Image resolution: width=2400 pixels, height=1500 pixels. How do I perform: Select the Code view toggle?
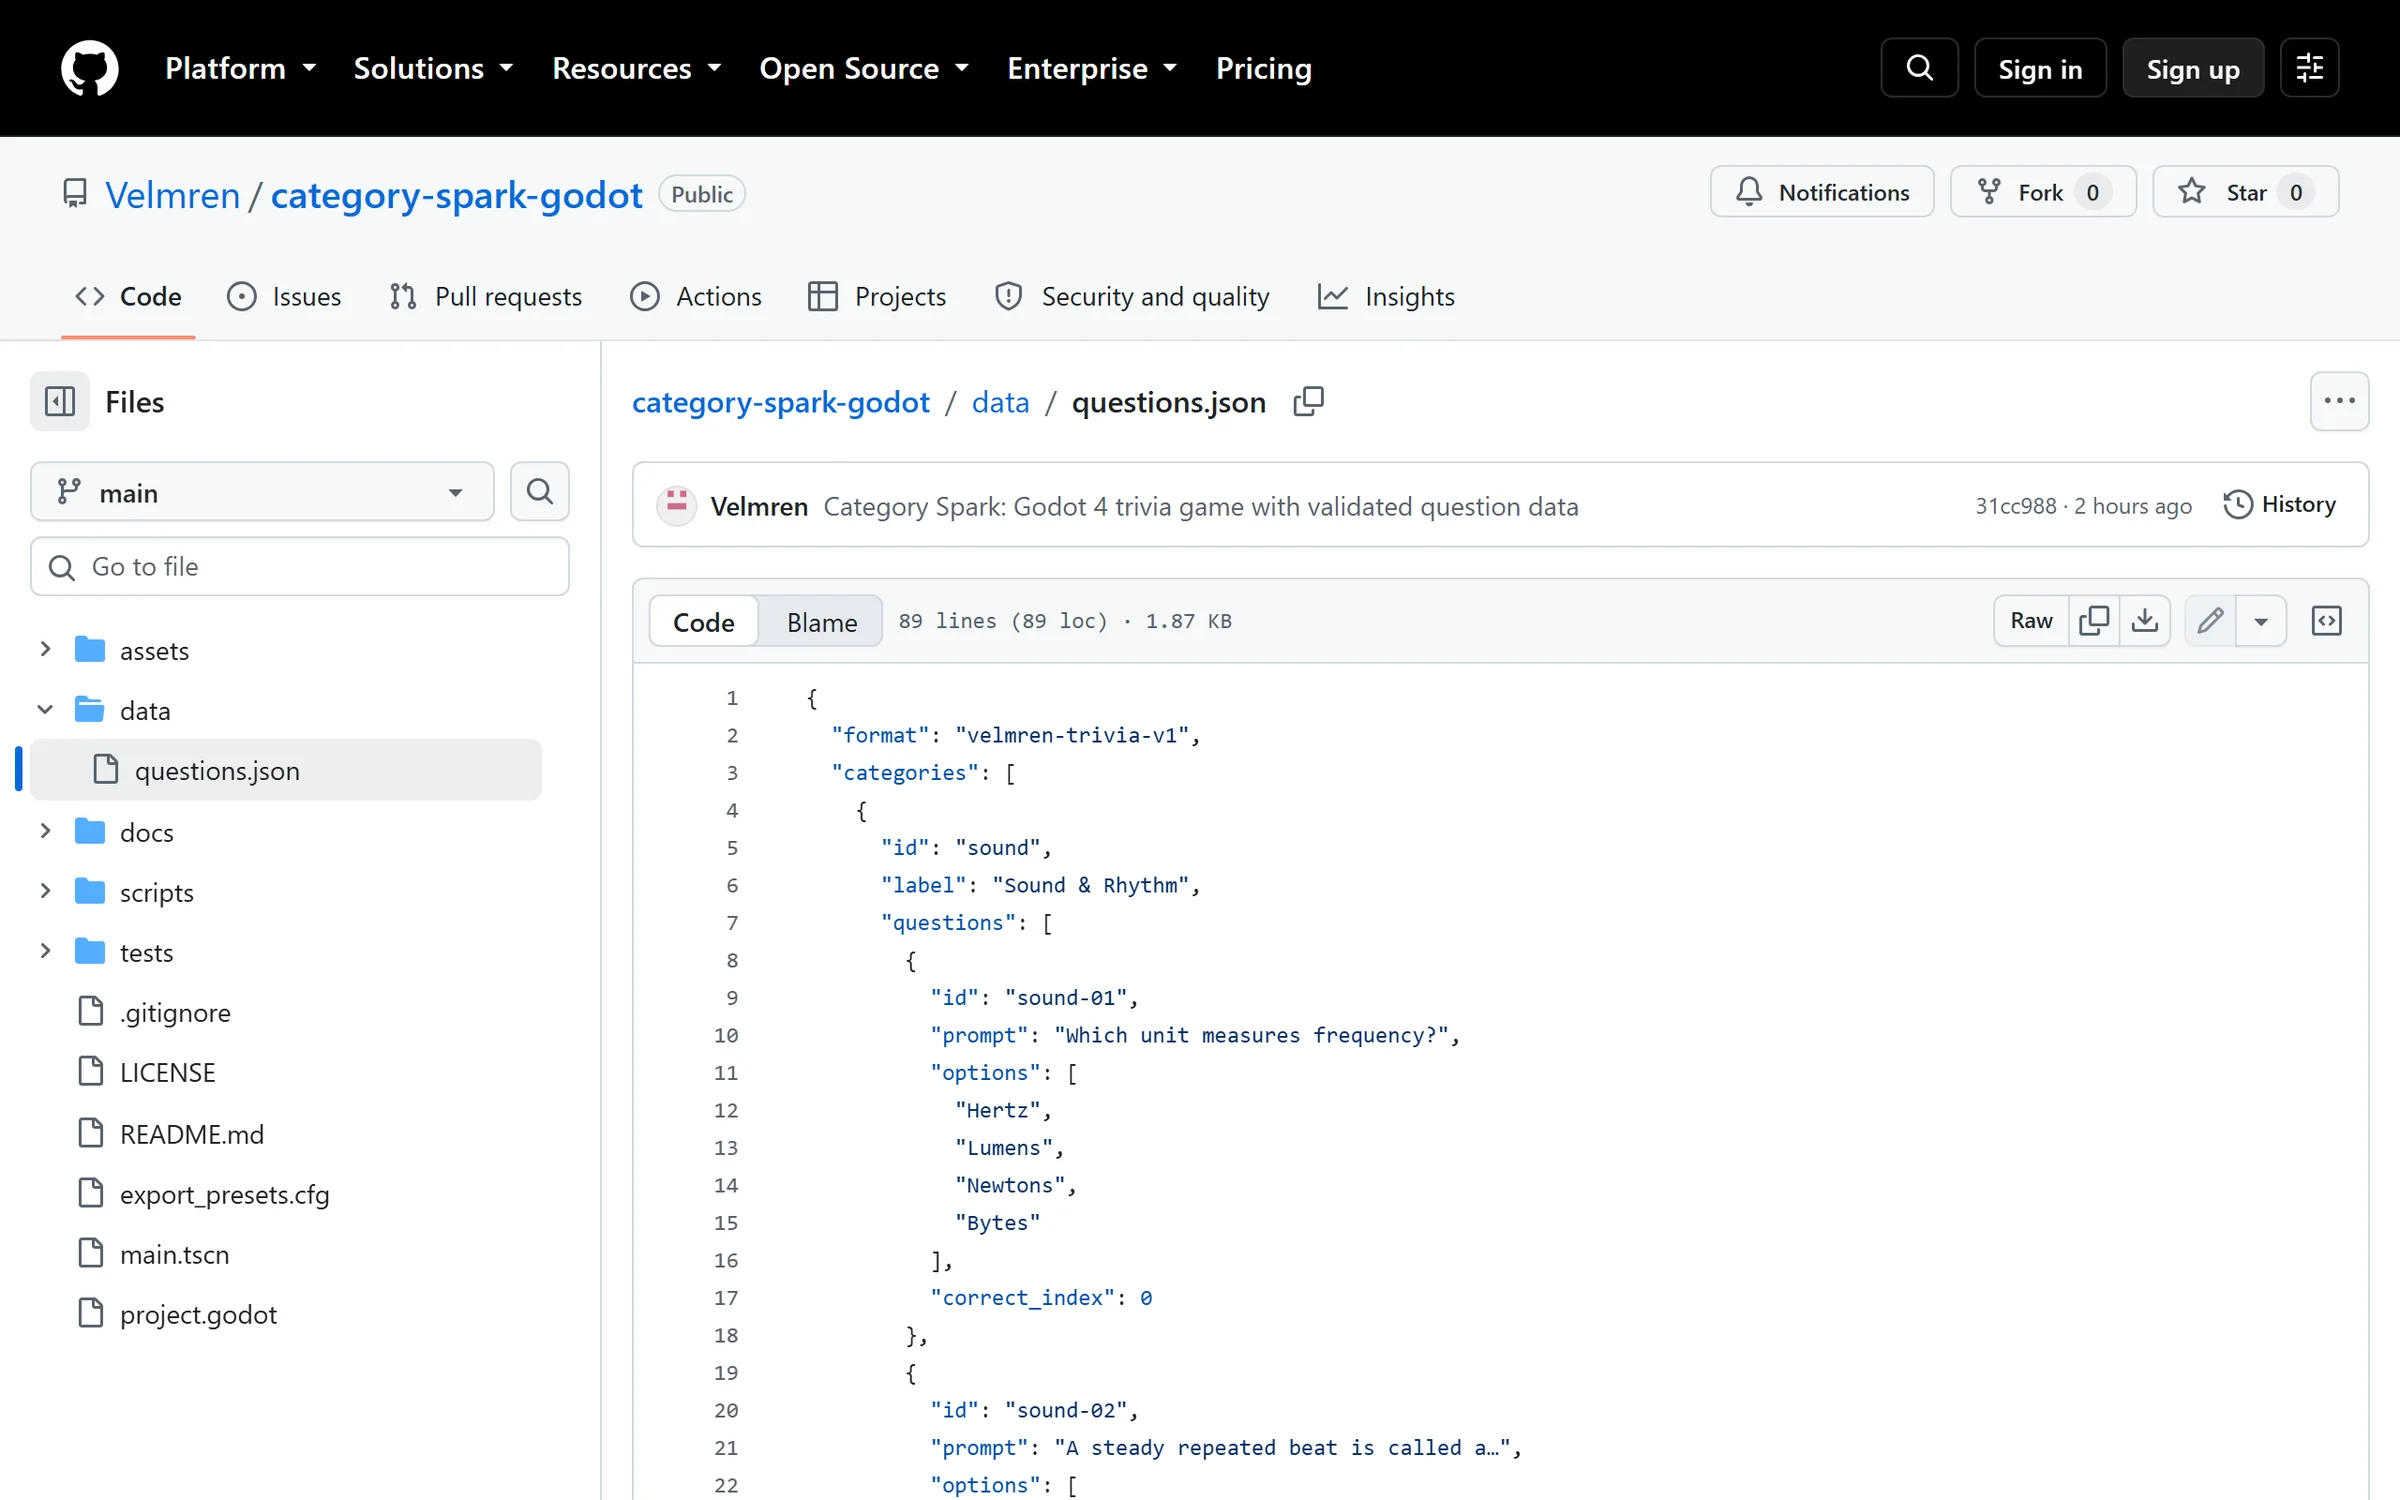(703, 622)
